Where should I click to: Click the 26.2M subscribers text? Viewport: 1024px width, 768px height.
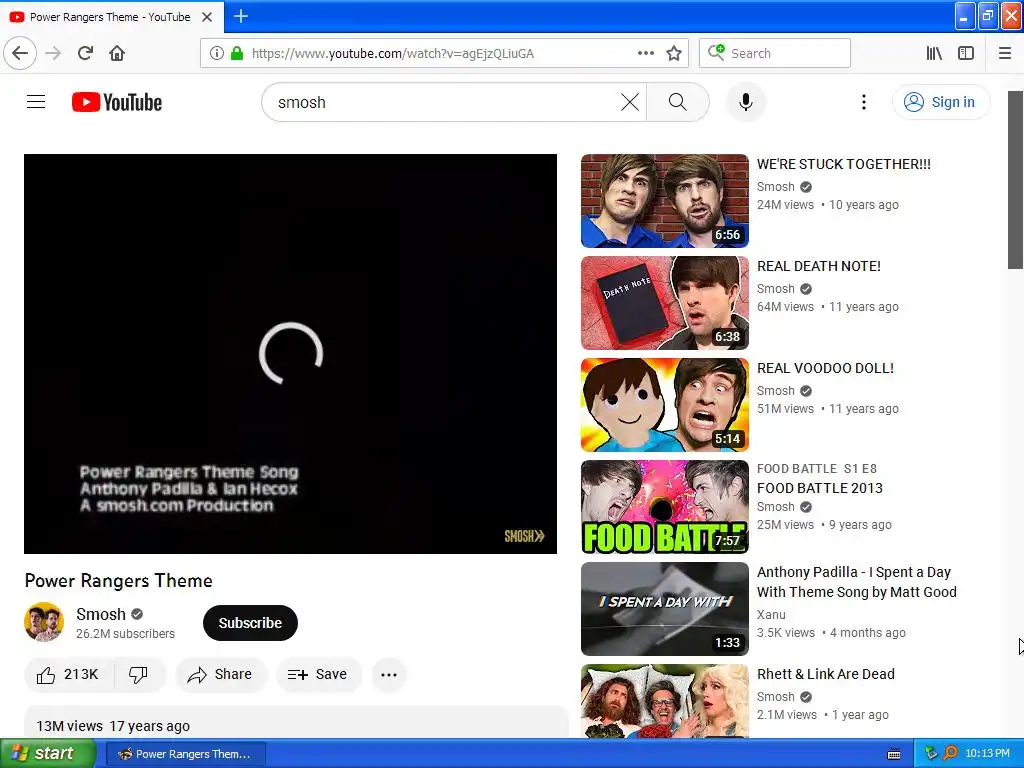coord(125,633)
